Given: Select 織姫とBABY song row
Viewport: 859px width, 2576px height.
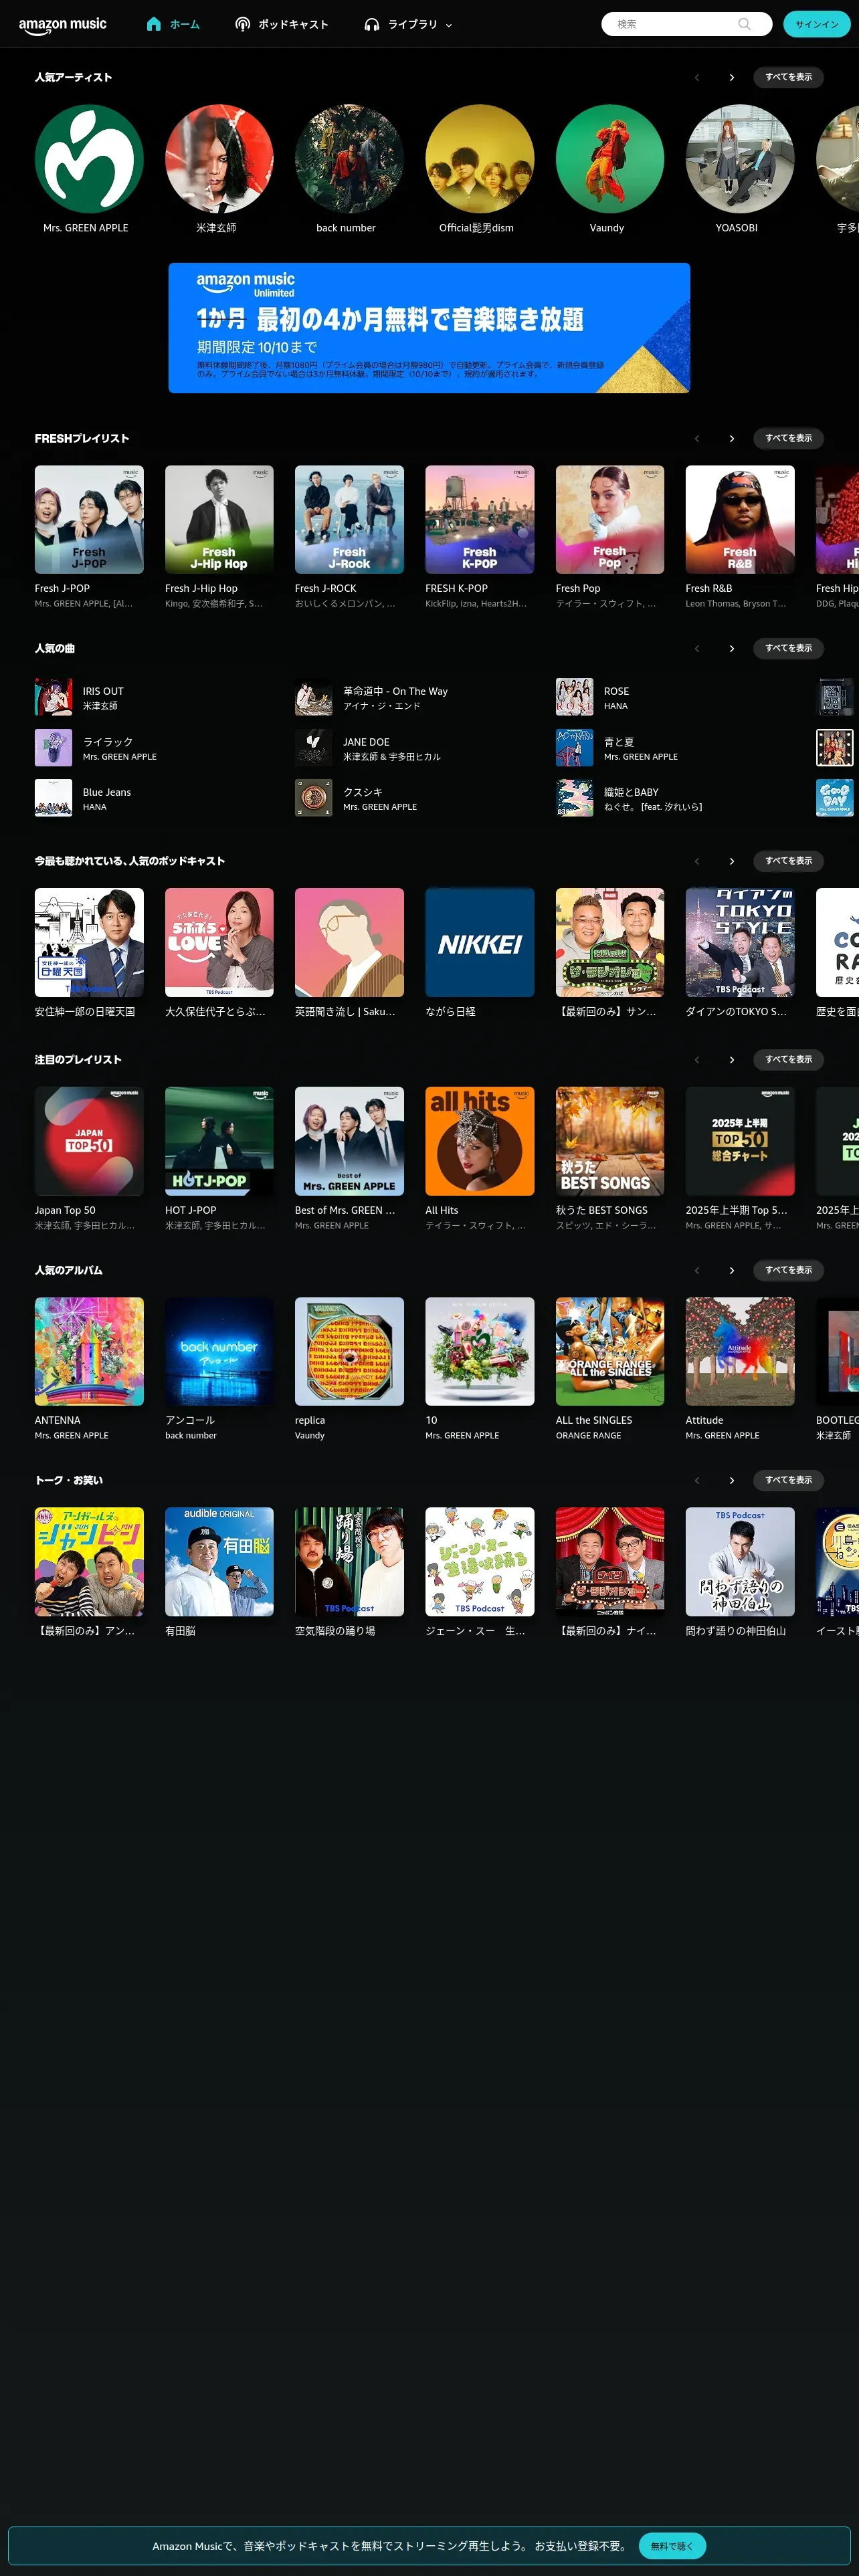Looking at the screenshot, I should pos(676,798).
